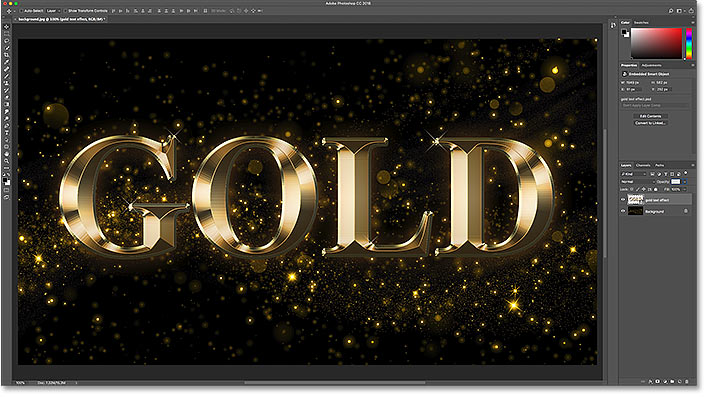This screenshot has height=397, width=705.
Task: Toggle Lock transparent pixels
Action: click(x=632, y=189)
